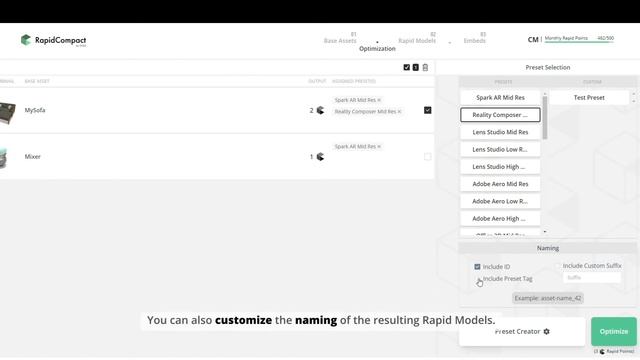Viewport: 640px width, 360px height.
Task: Click the Monthly Rapid Points progress bar
Action: [x=579, y=42]
